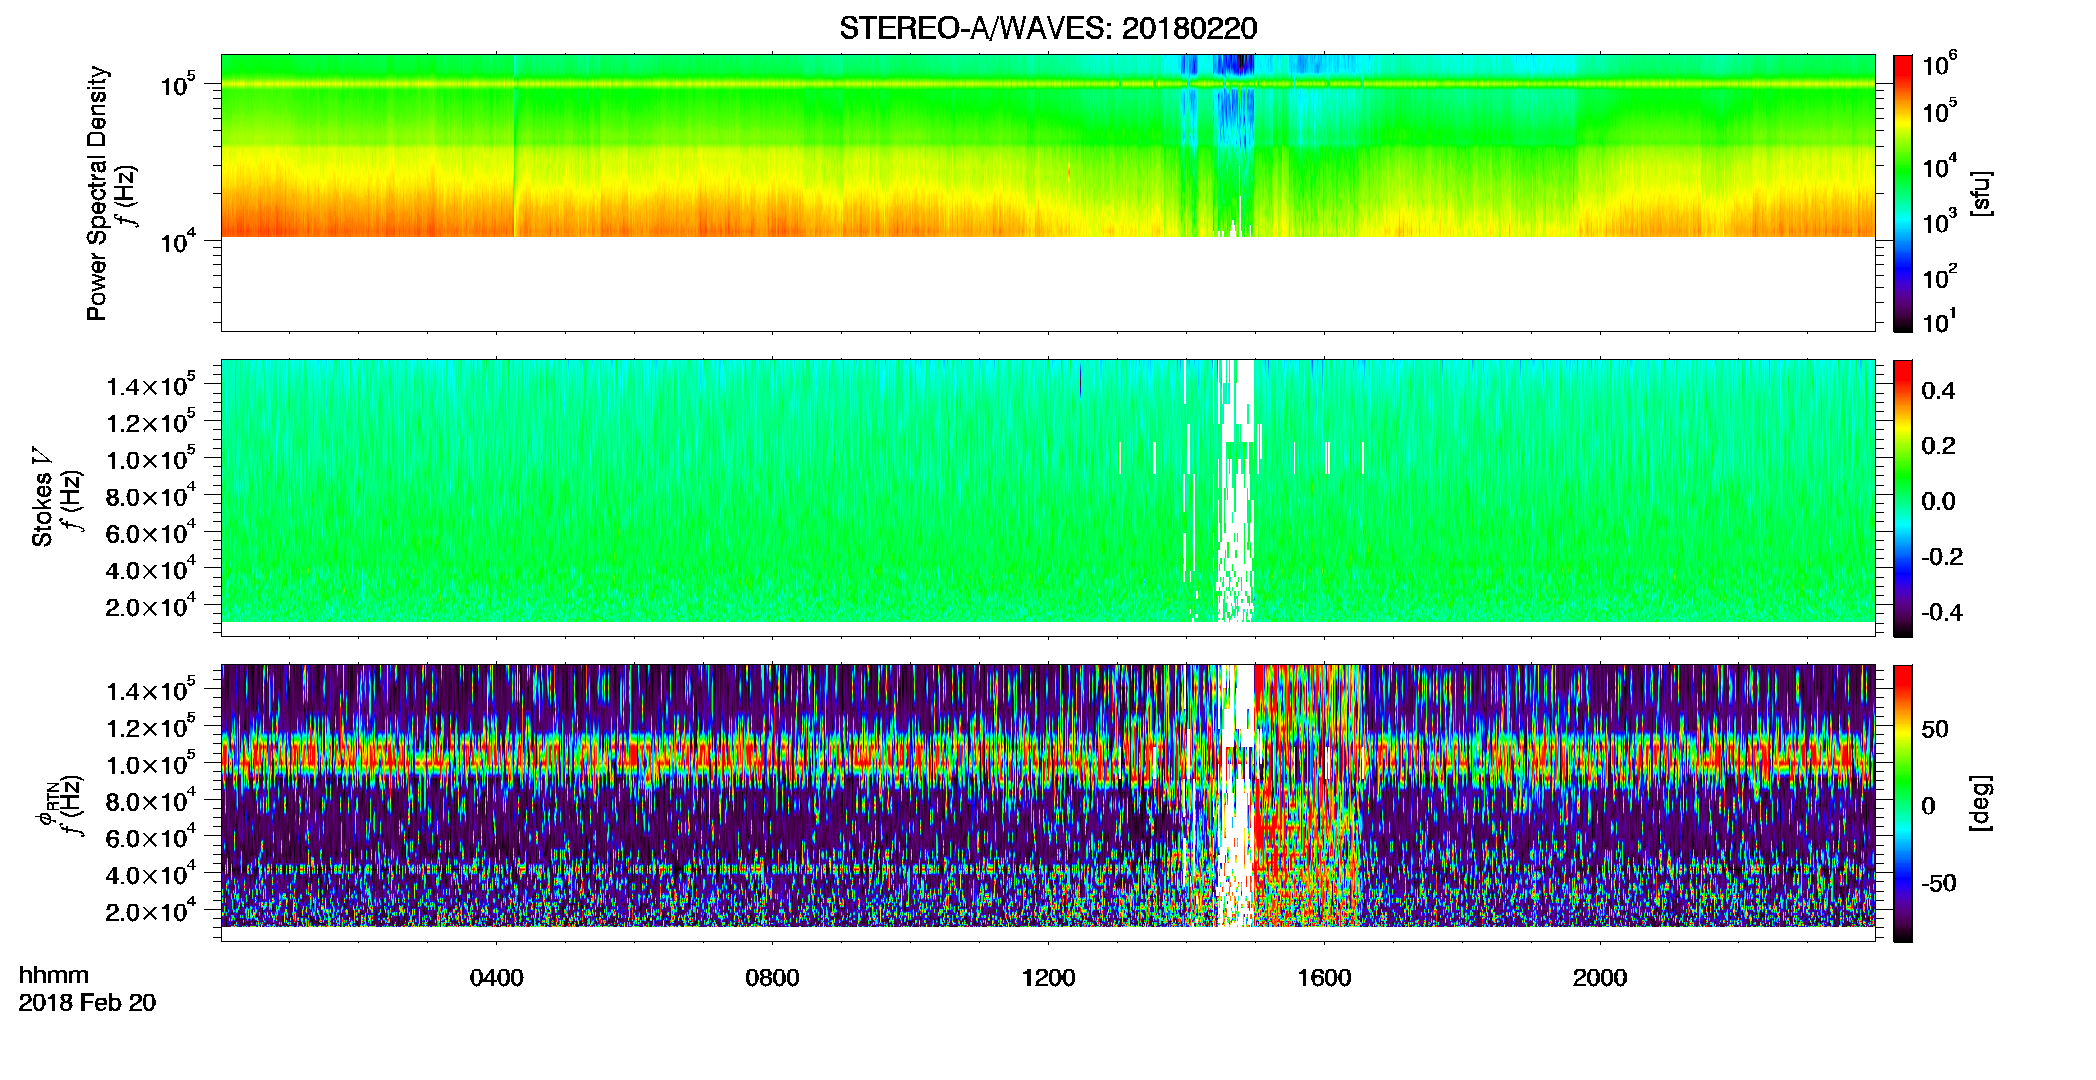Image resolution: width=2096 pixels, height=1080 pixels.
Task: Click the power spectral density spectrogram panel
Action: (1048, 193)
